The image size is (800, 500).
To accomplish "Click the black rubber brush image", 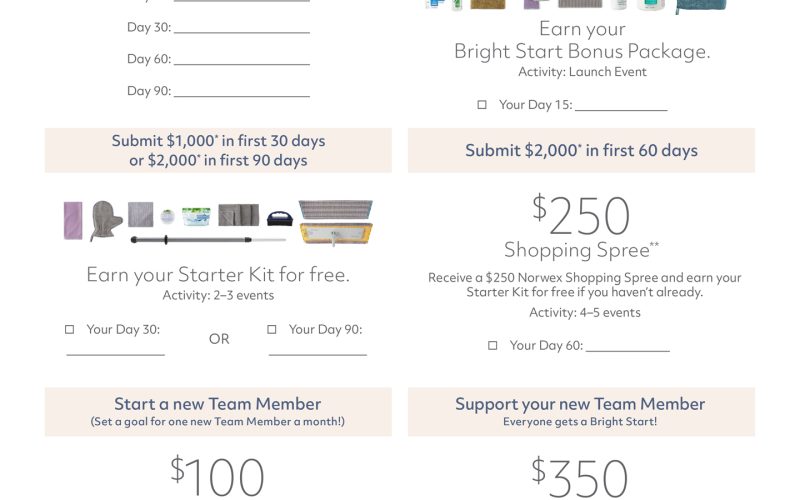I will click(x=277, y=216).
